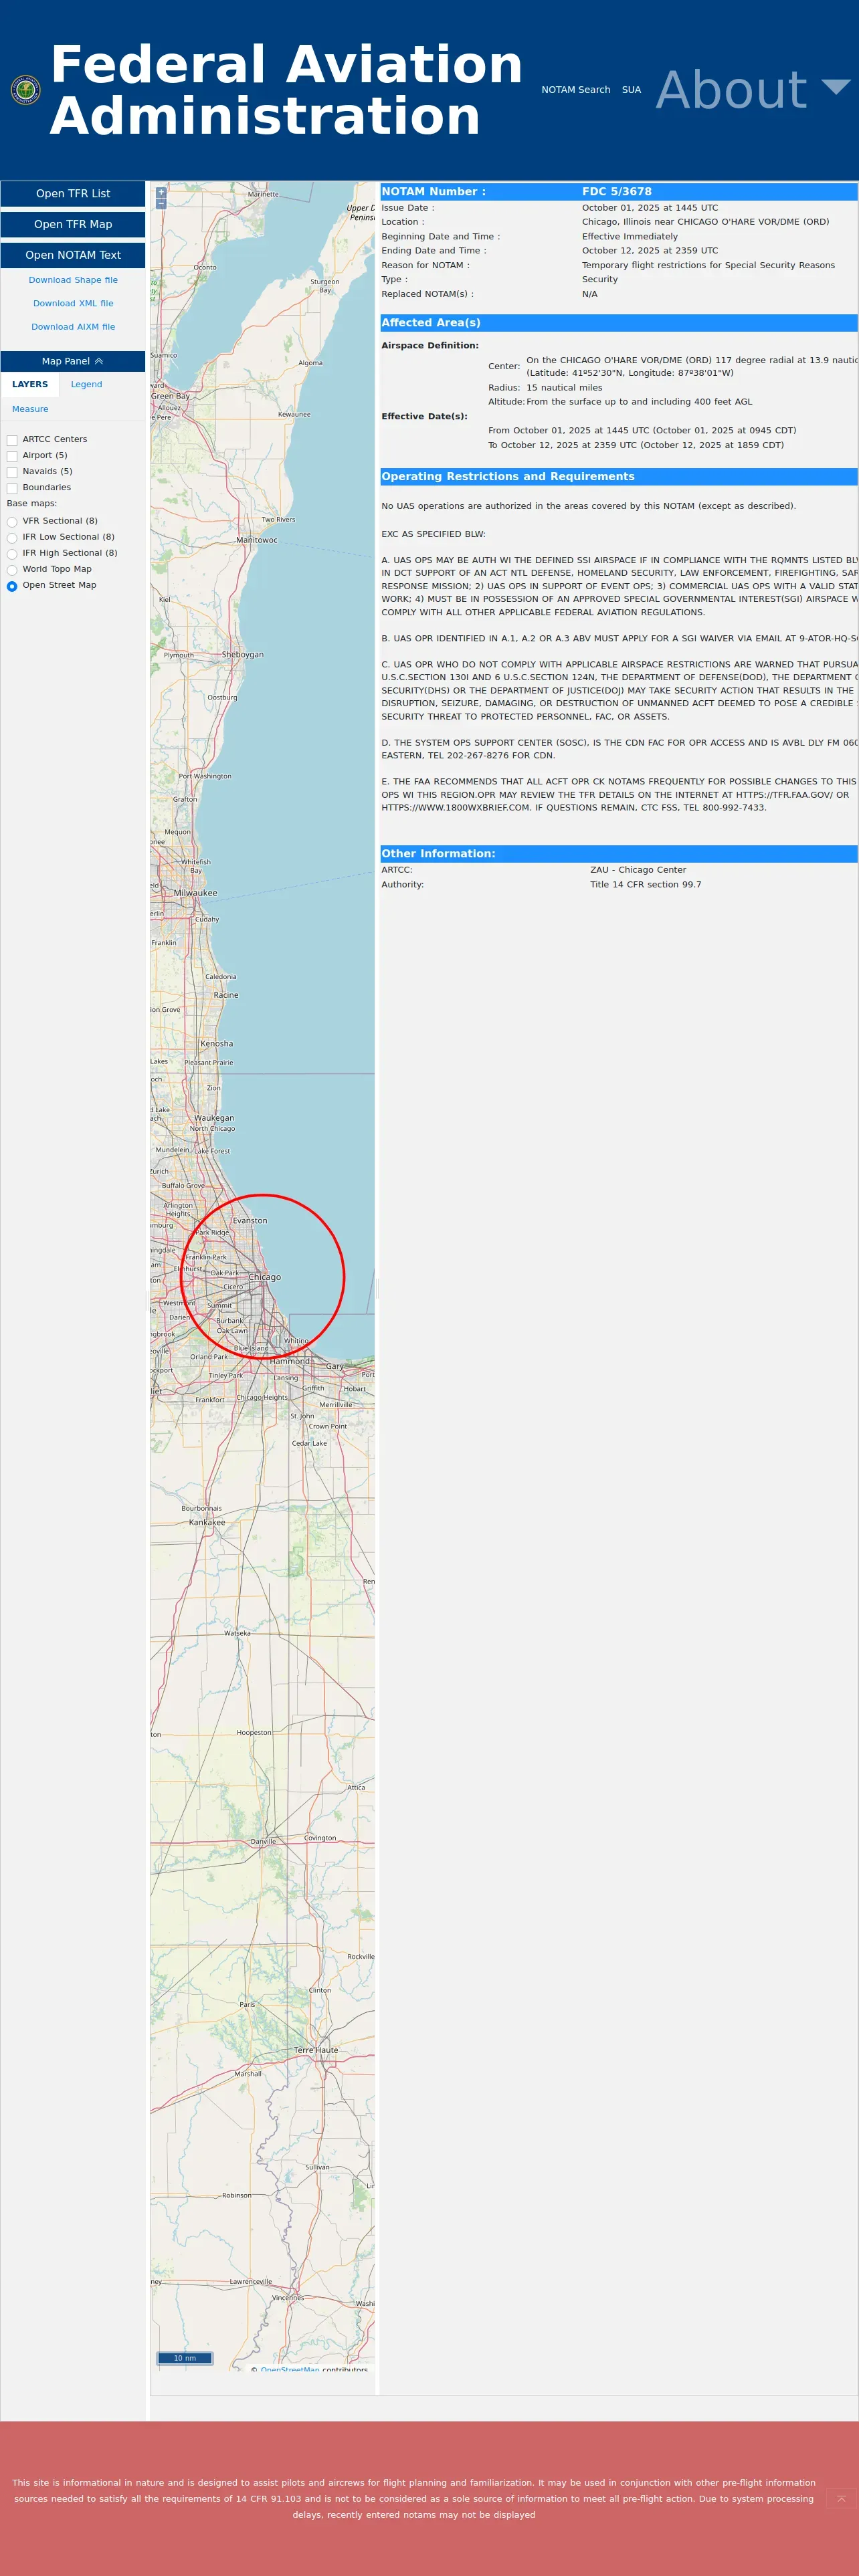859x2576 pixels.
Task: Follow the OpenStreetMap attribution link
Action: pos(290,2370)
